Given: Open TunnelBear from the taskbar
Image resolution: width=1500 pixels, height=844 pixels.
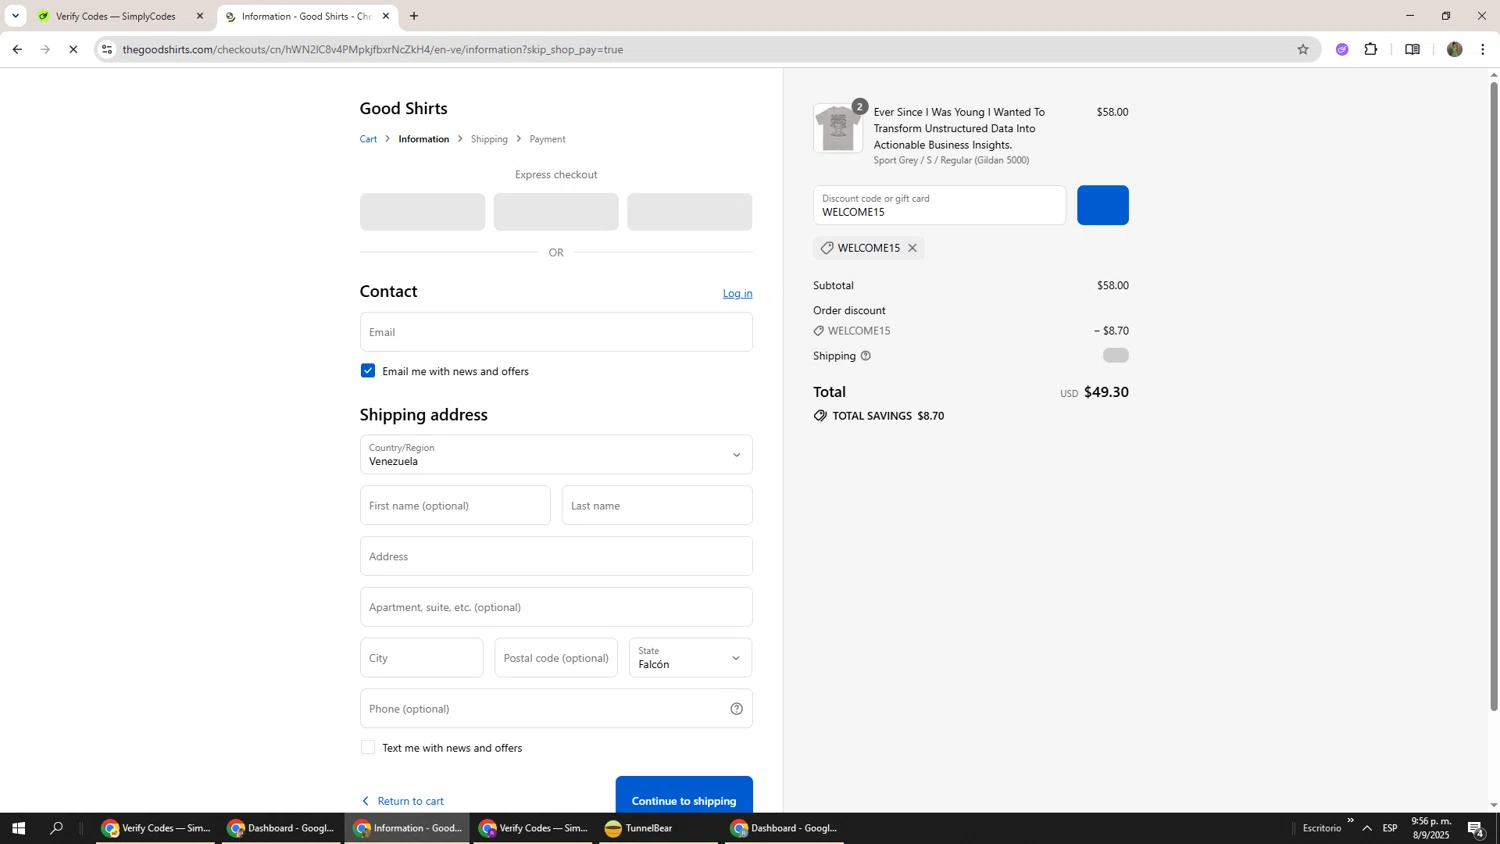Looking at the screenshot, I should 658,828.
